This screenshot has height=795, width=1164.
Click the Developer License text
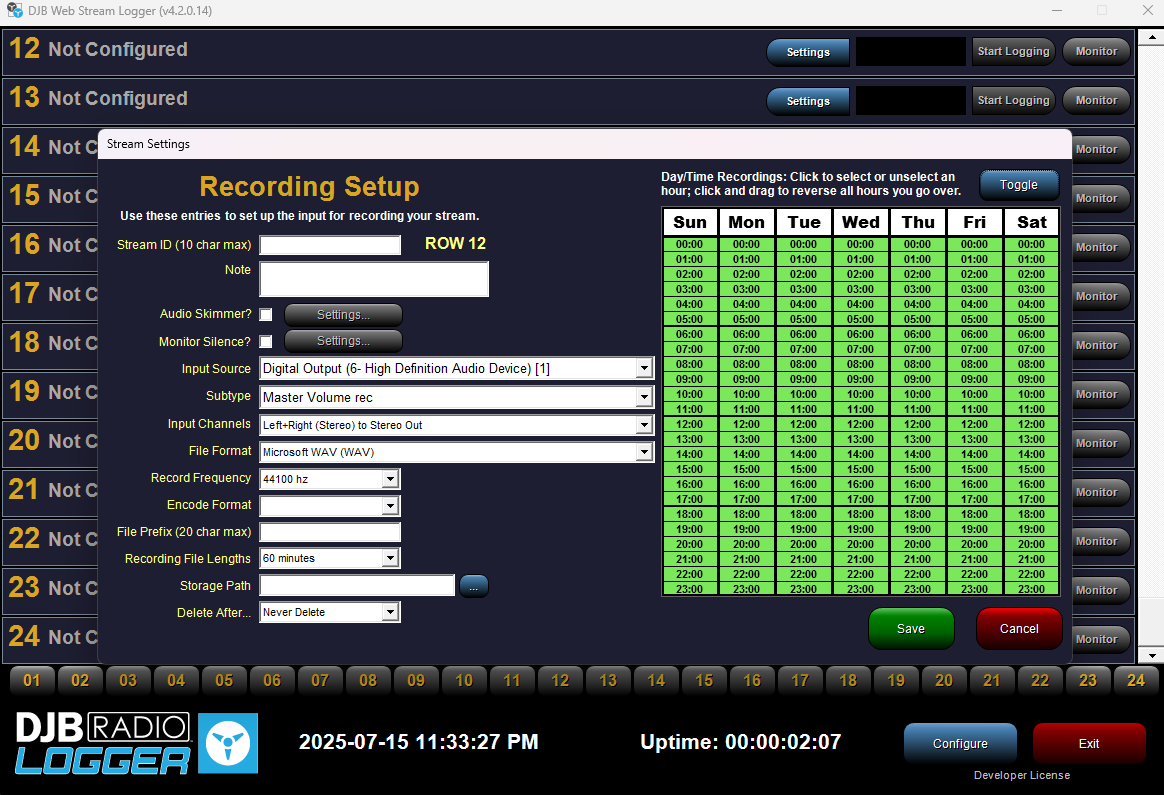click(x=1021, y=775)
